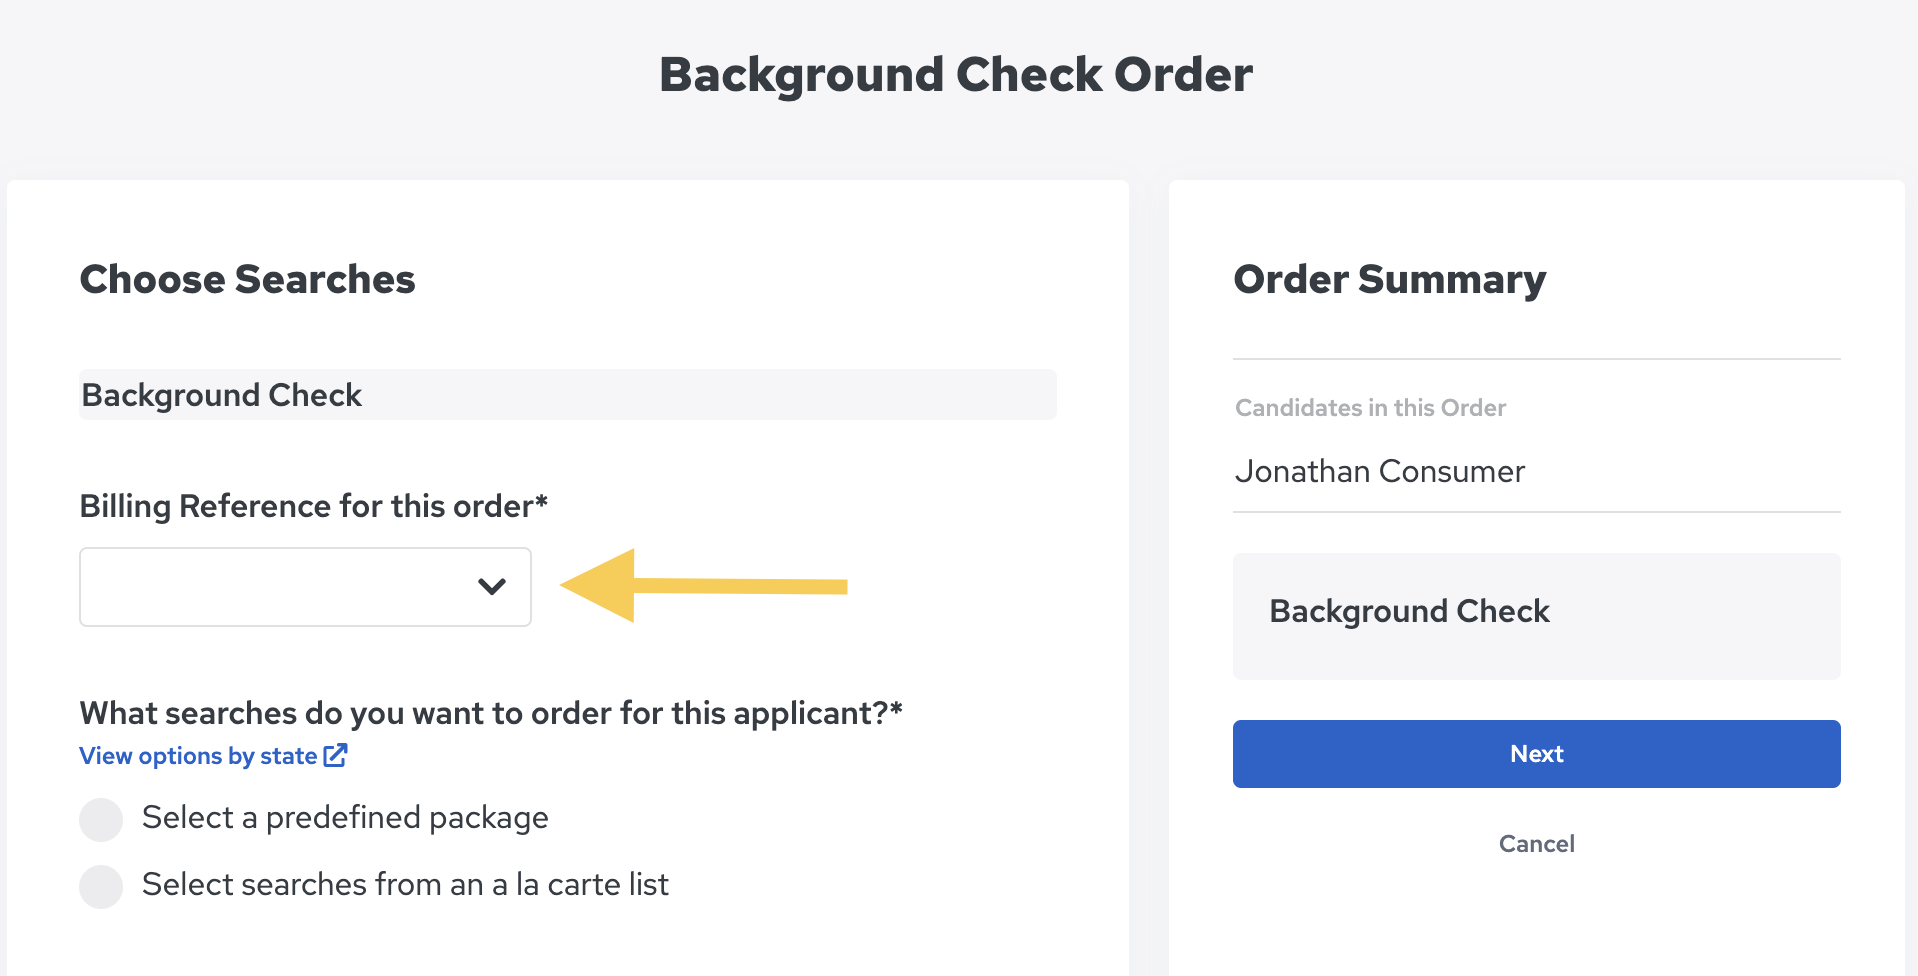The image size is (1918, 976).
Task: Click the chevron arrow in Billing Reference field
Action: click(491, 587)
